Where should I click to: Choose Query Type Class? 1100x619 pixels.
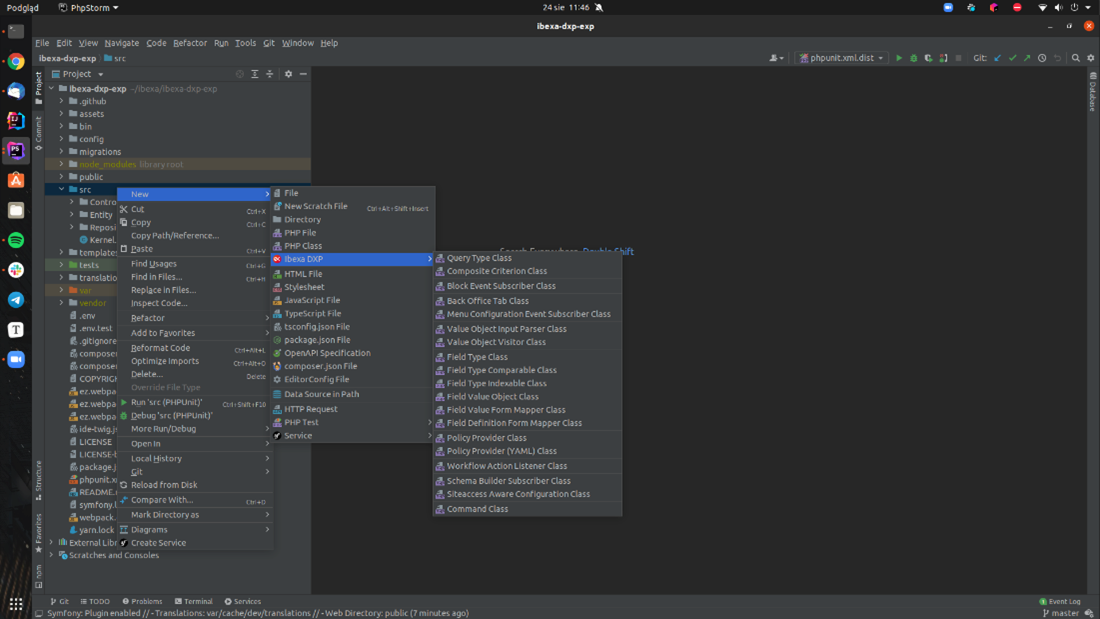(x=528, y=258)
